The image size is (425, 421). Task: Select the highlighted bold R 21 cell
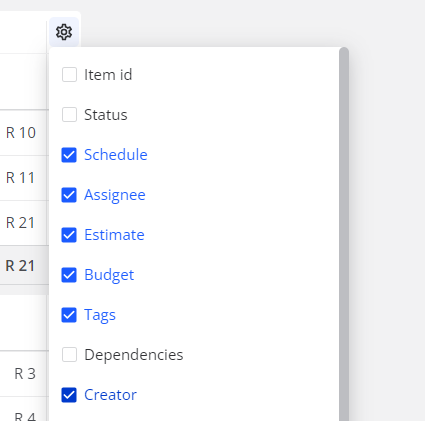pyautogui.click(x=20, y=266)
